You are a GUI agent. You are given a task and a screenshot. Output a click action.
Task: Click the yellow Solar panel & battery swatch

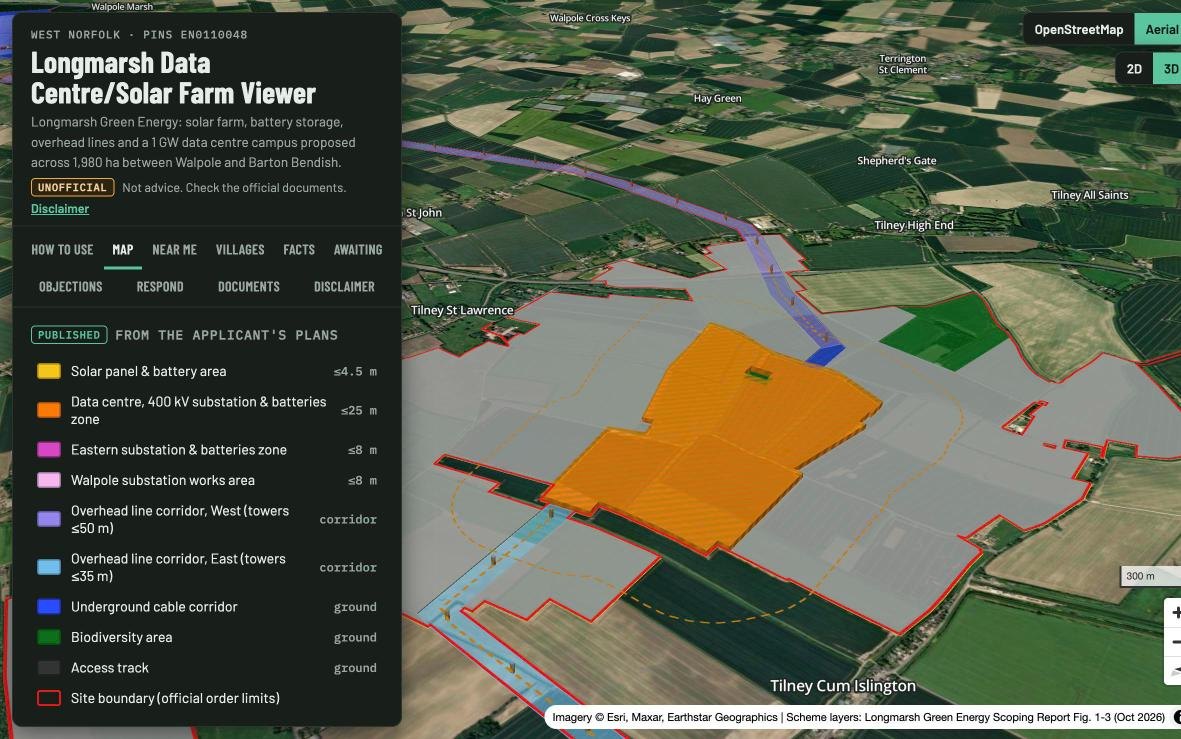pos(49,371)
